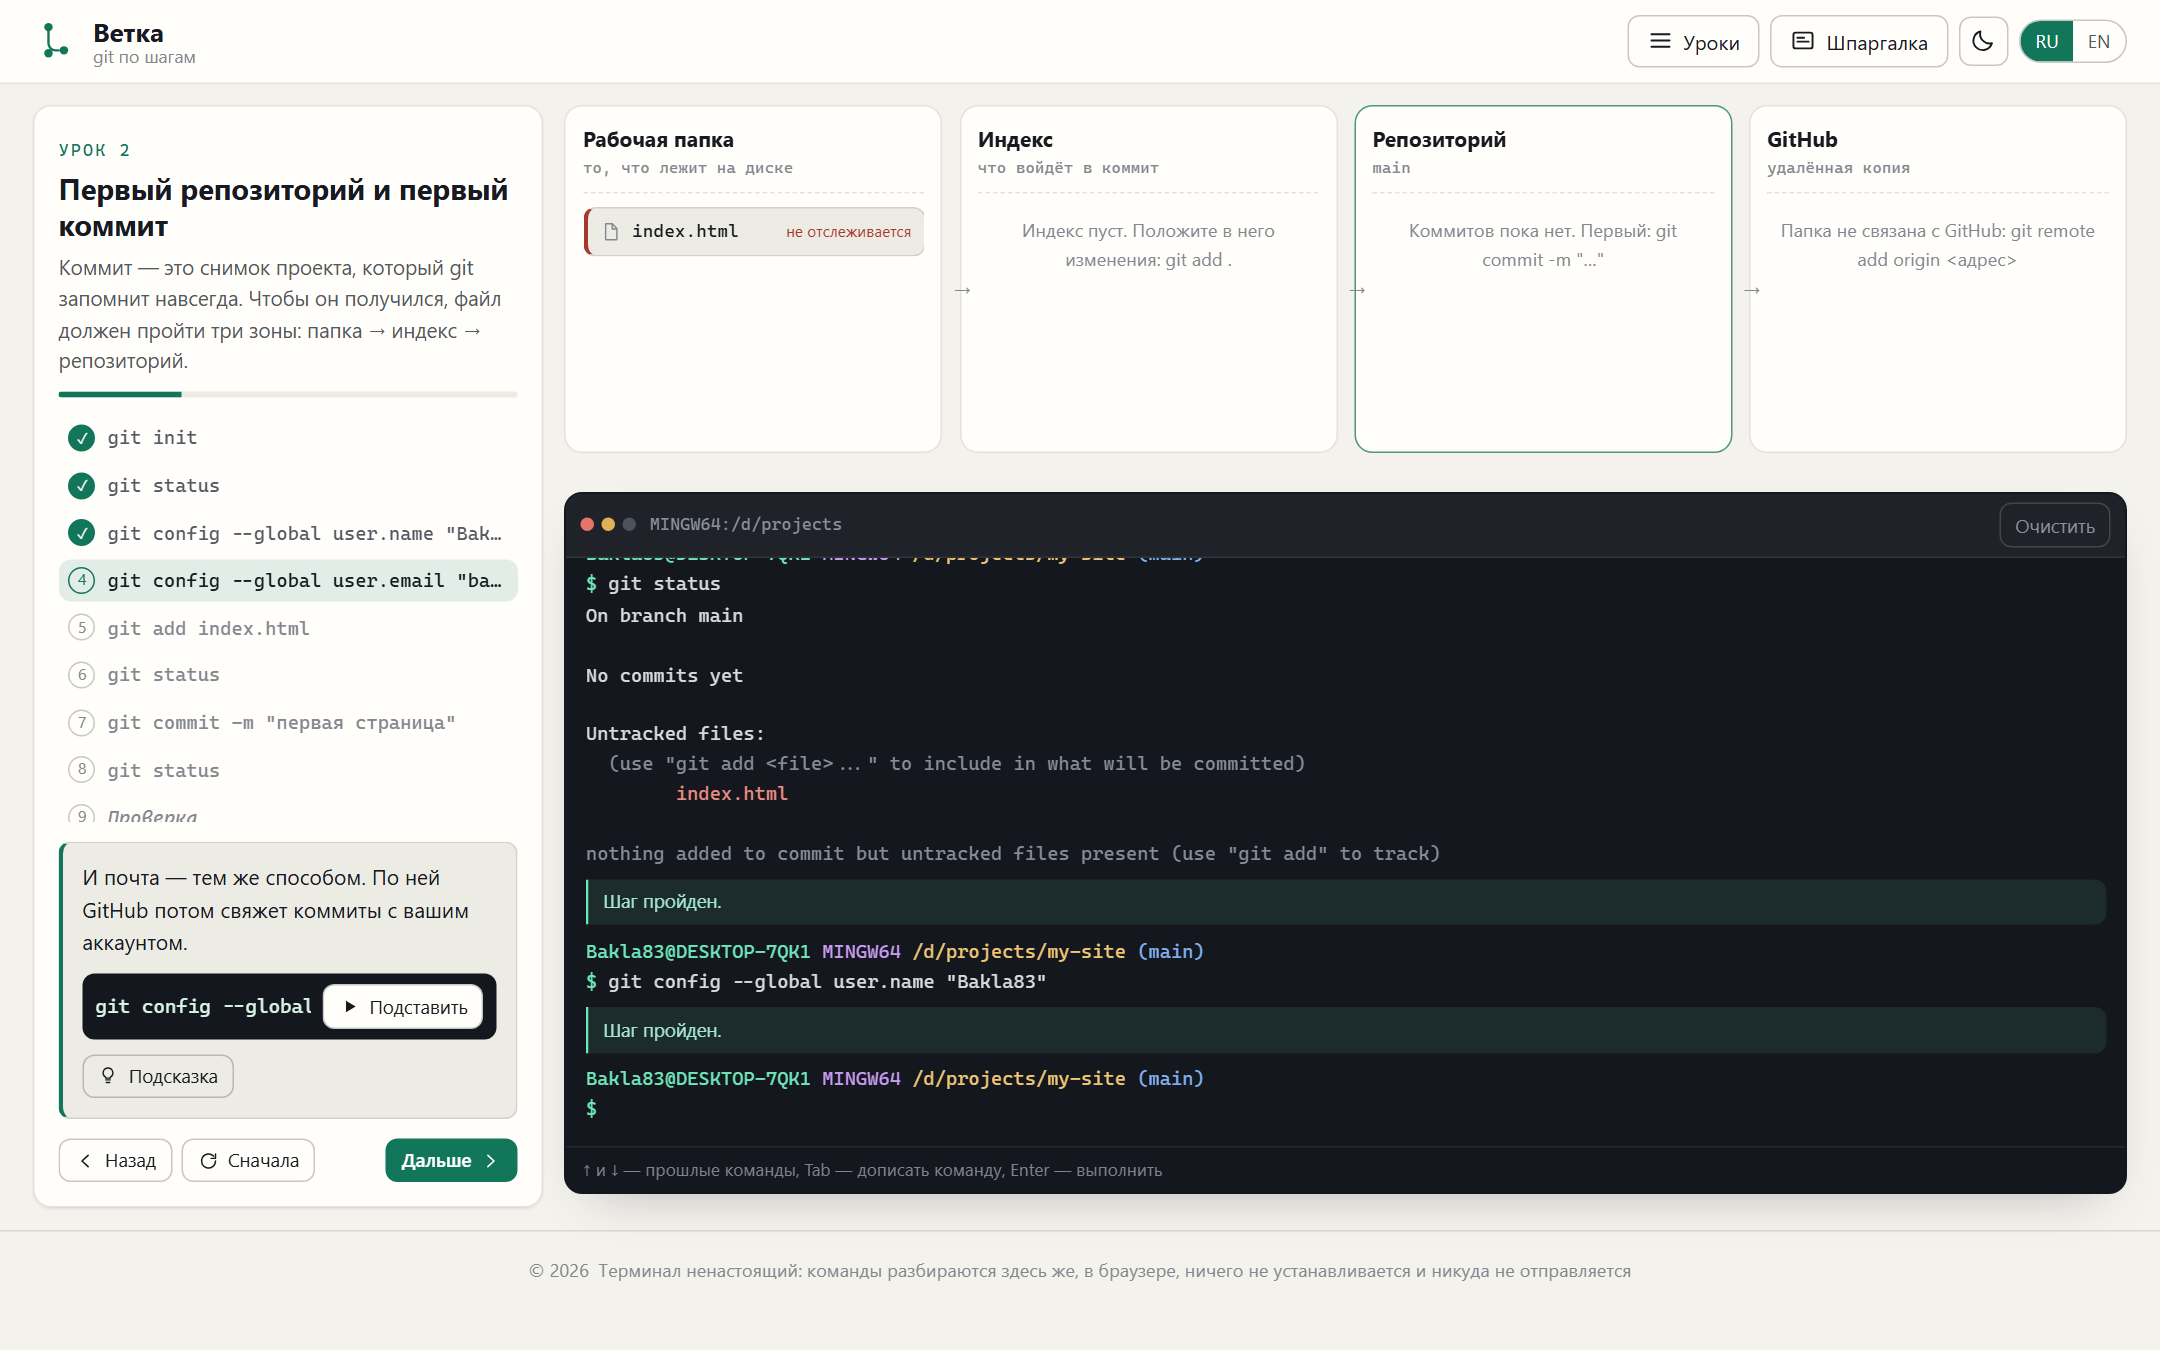The height and width of the screenshot is (1350, 2160).
Task: Click the gray dot in terminal title bar
Action: (x=629, y=524)
